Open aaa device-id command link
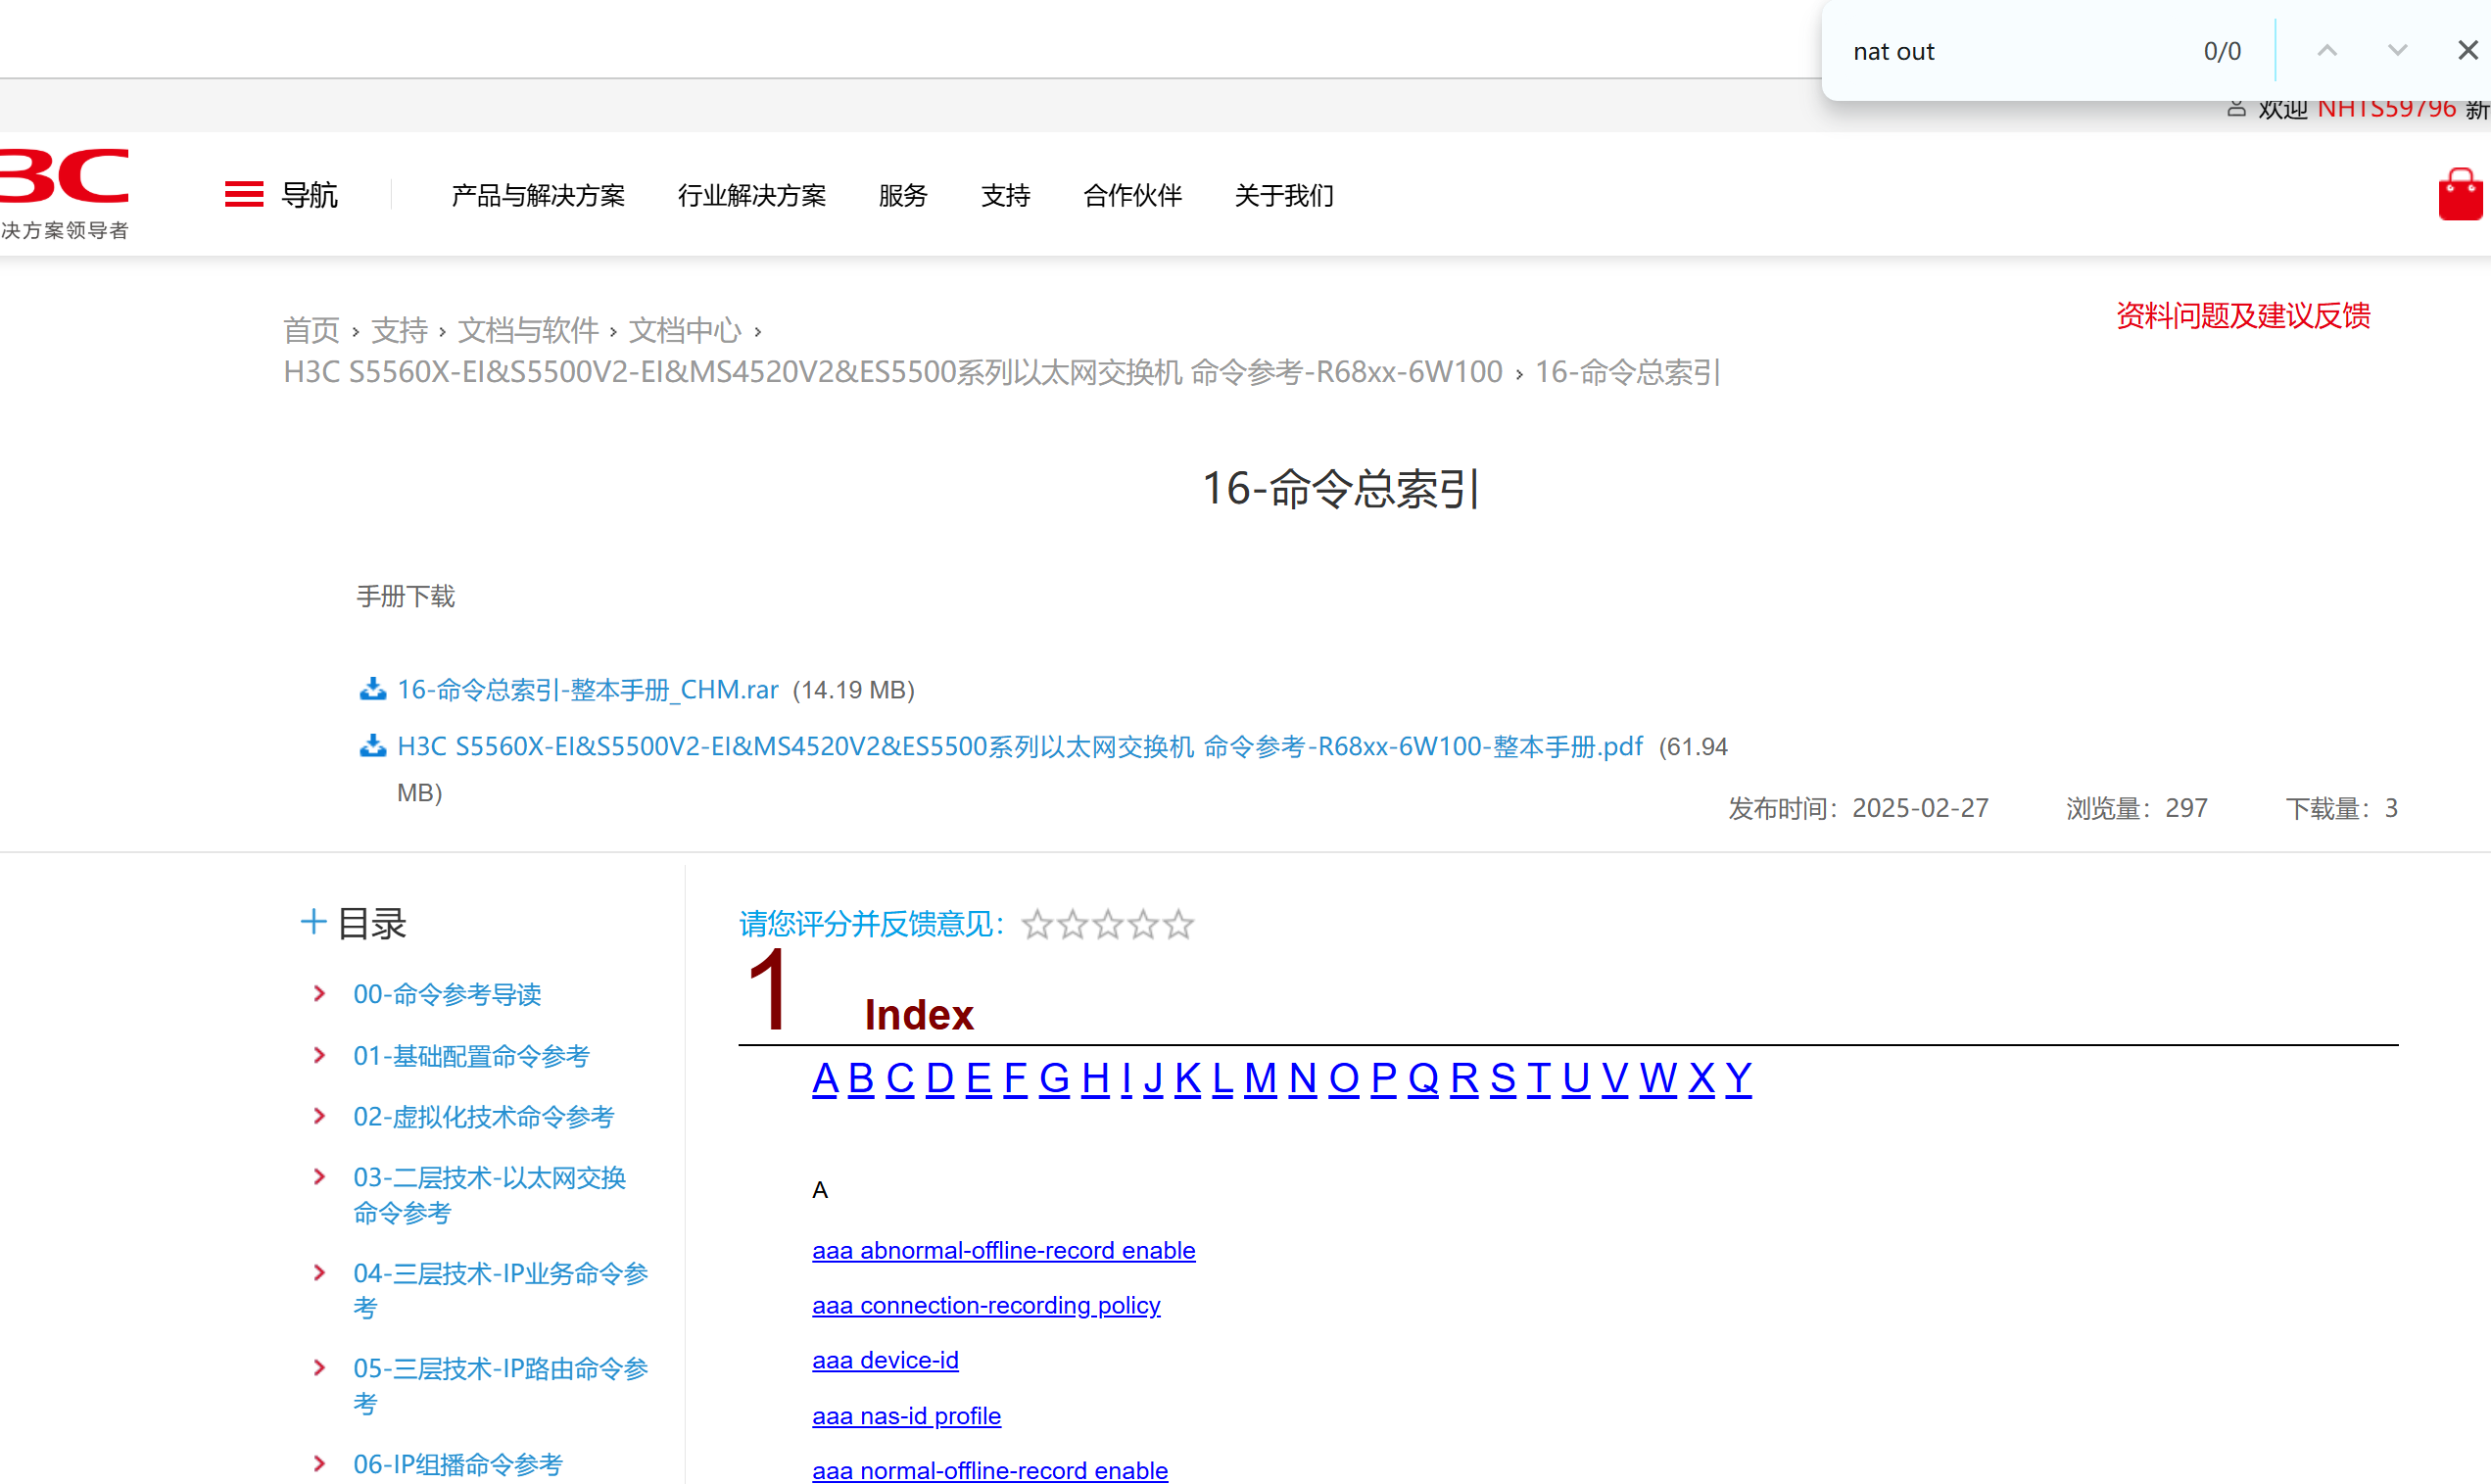 tap(885, 1360)
